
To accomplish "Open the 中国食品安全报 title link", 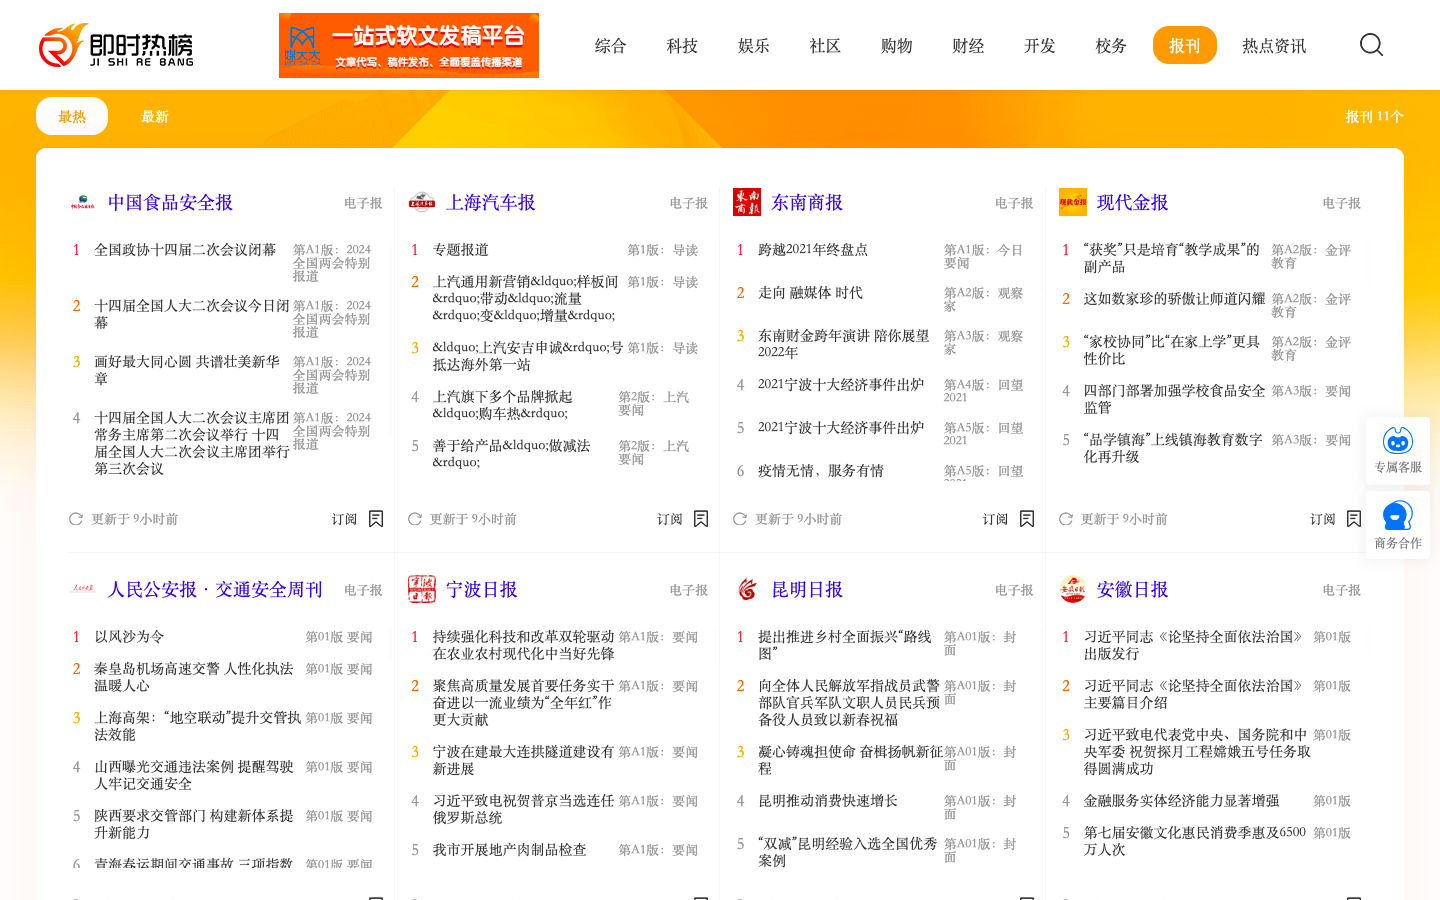I will (x=170, y=202).
